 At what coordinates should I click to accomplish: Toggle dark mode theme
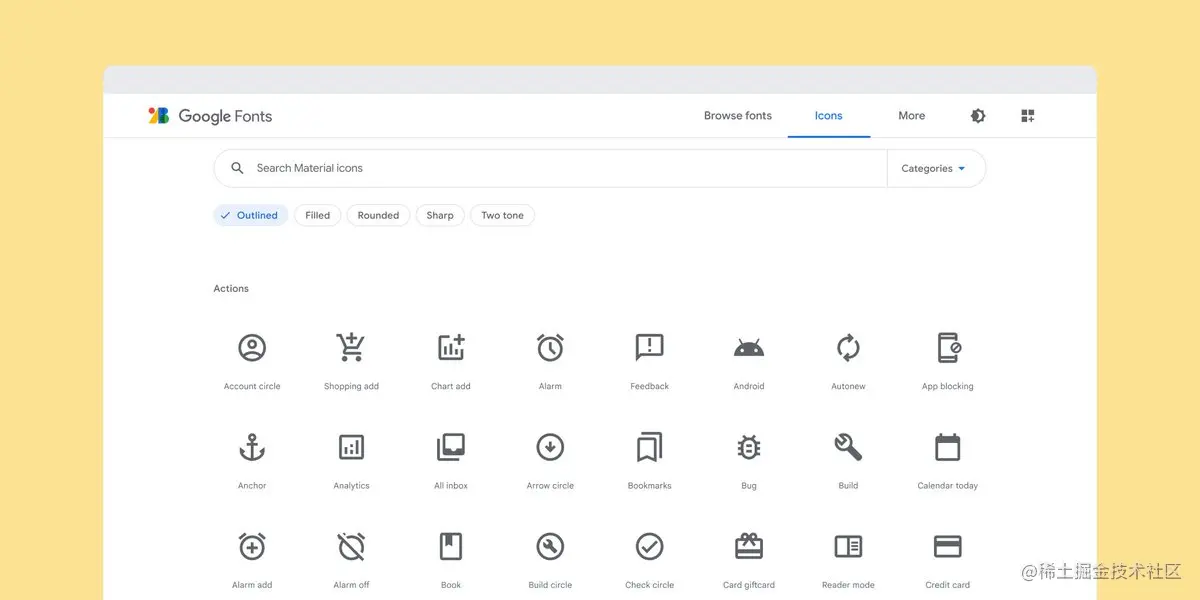pos(977,115)
